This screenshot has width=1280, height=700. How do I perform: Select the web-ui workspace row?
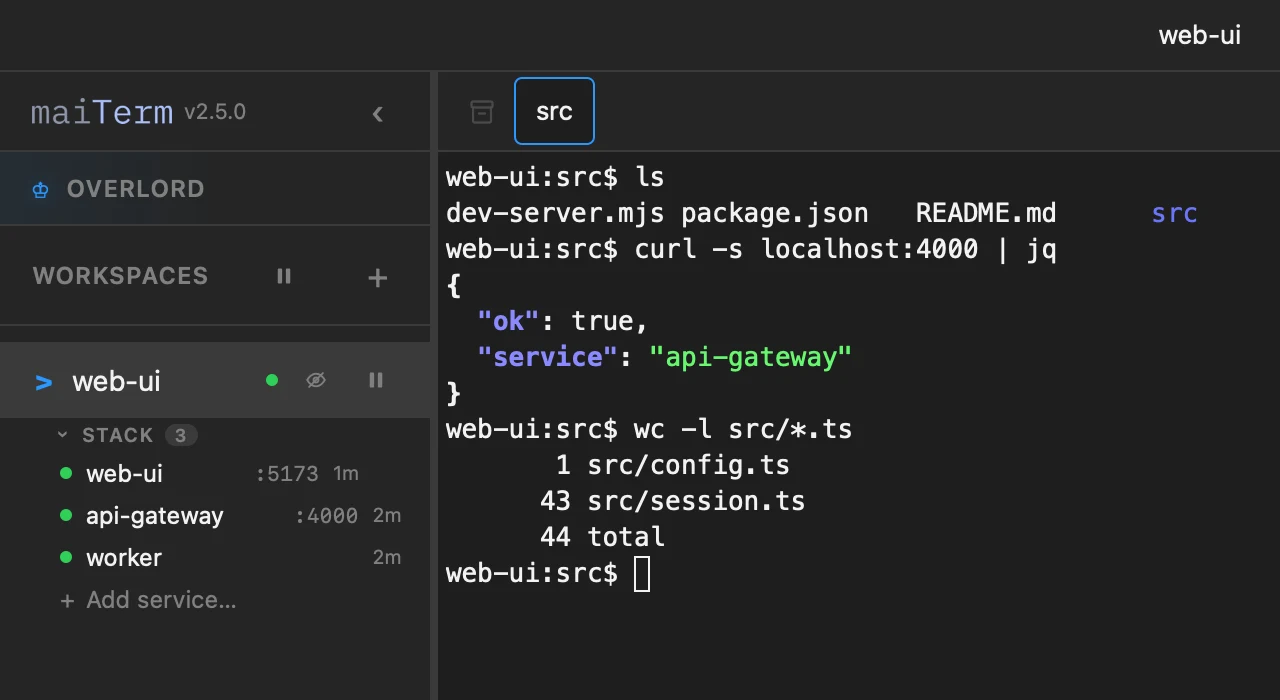(215, 380)
